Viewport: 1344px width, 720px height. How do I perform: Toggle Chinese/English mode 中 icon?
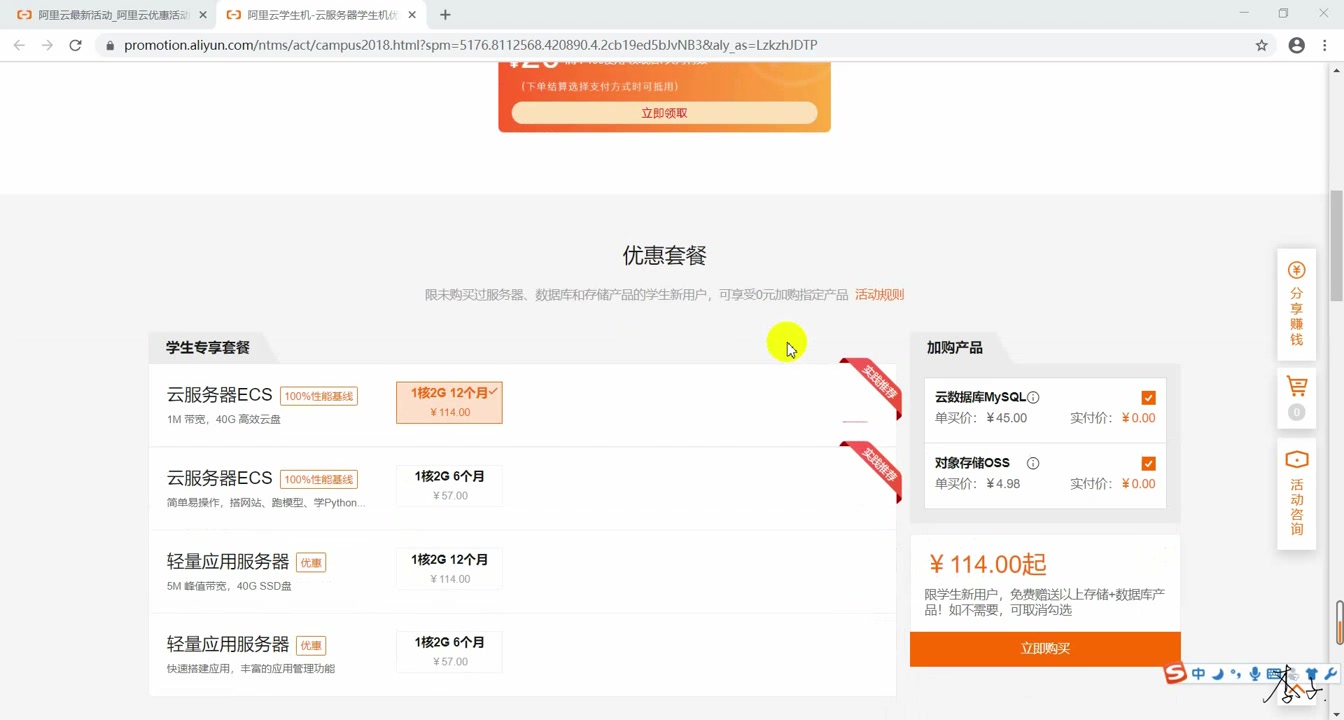(x=1198, y=674)
